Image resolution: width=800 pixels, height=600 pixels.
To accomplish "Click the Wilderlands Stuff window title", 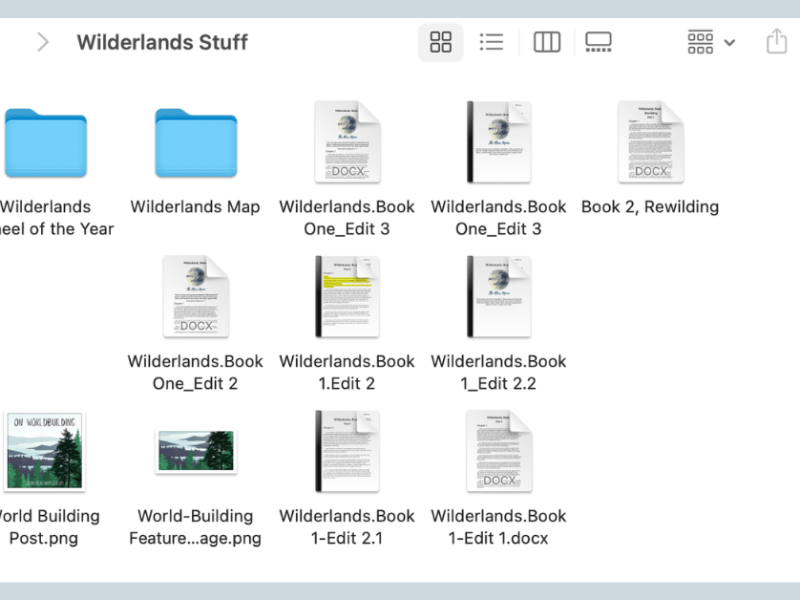I will [x=162, y=42].
